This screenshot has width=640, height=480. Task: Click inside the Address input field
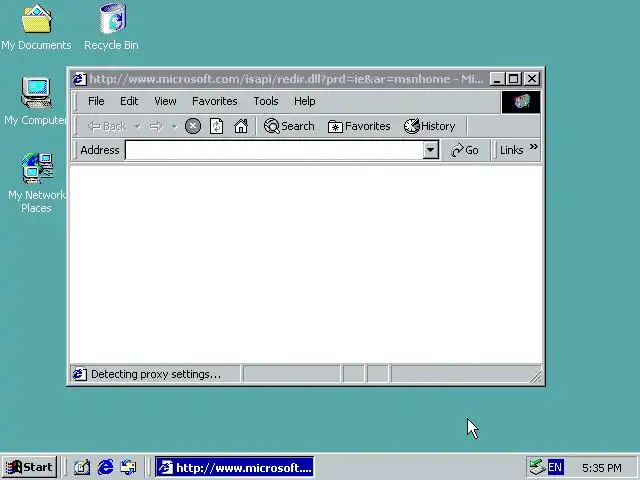tap(274, 150)
